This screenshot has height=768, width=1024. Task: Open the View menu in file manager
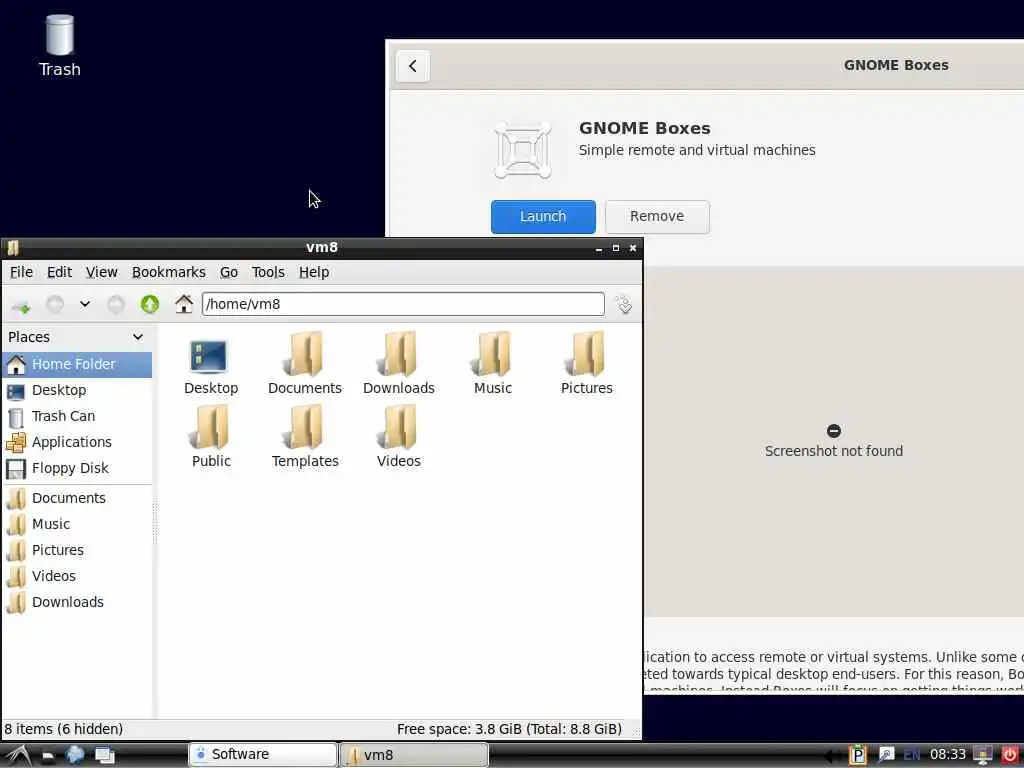click(101, 272)
